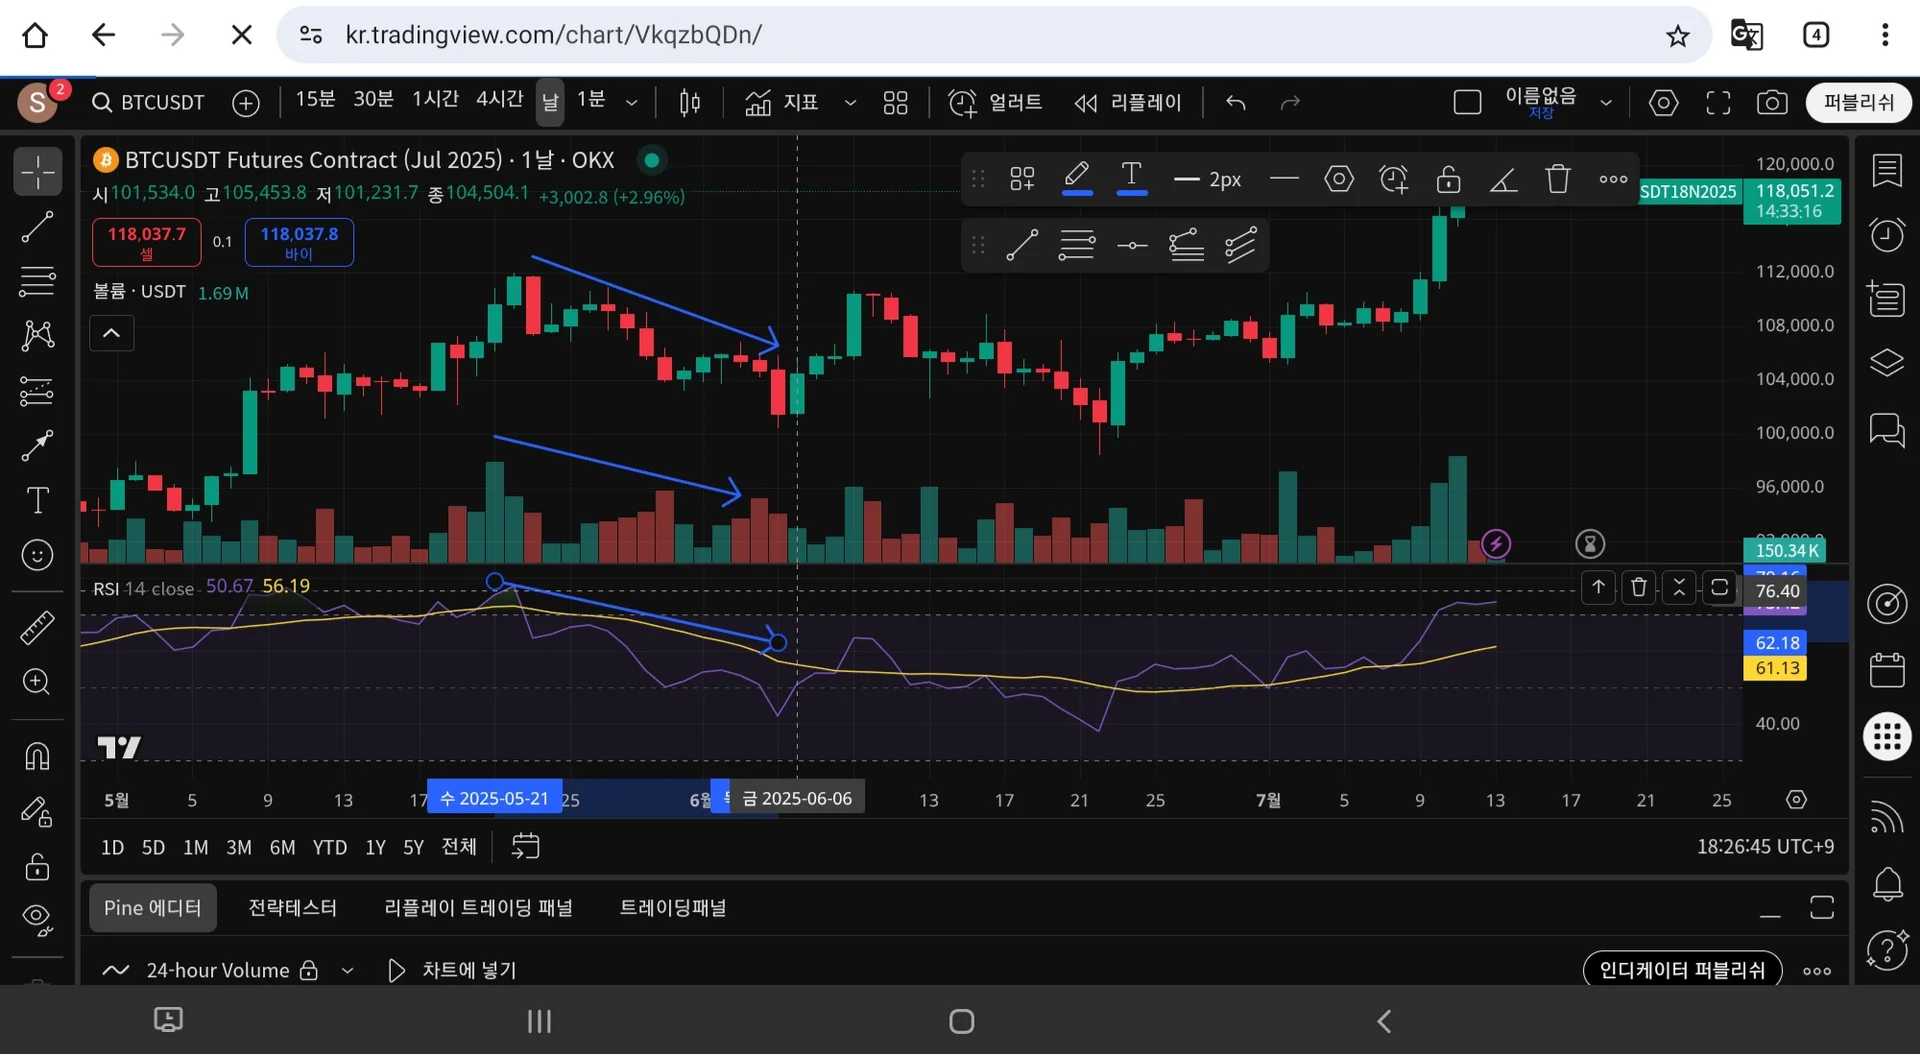Open the line color pencil swatch
The width and height of the screenshot is (1920, 1054).
click(1076, 180)
